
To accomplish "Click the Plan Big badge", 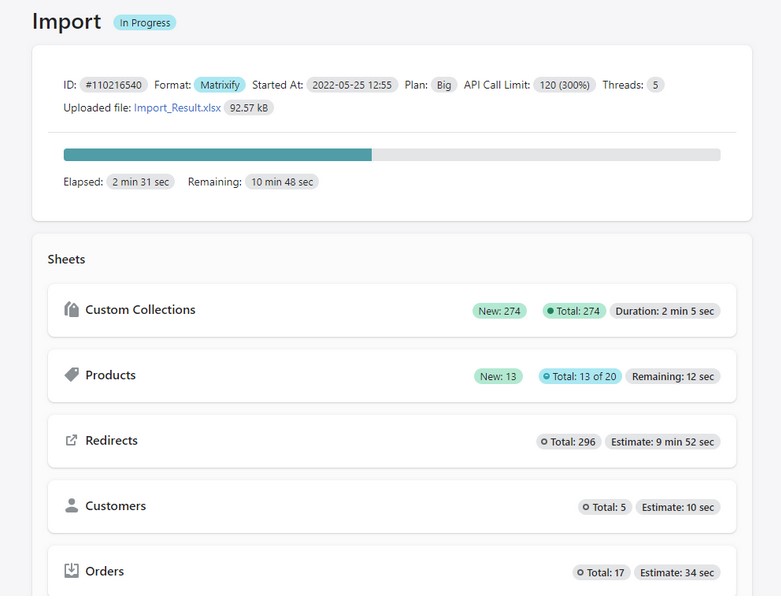I will [444, 85].
